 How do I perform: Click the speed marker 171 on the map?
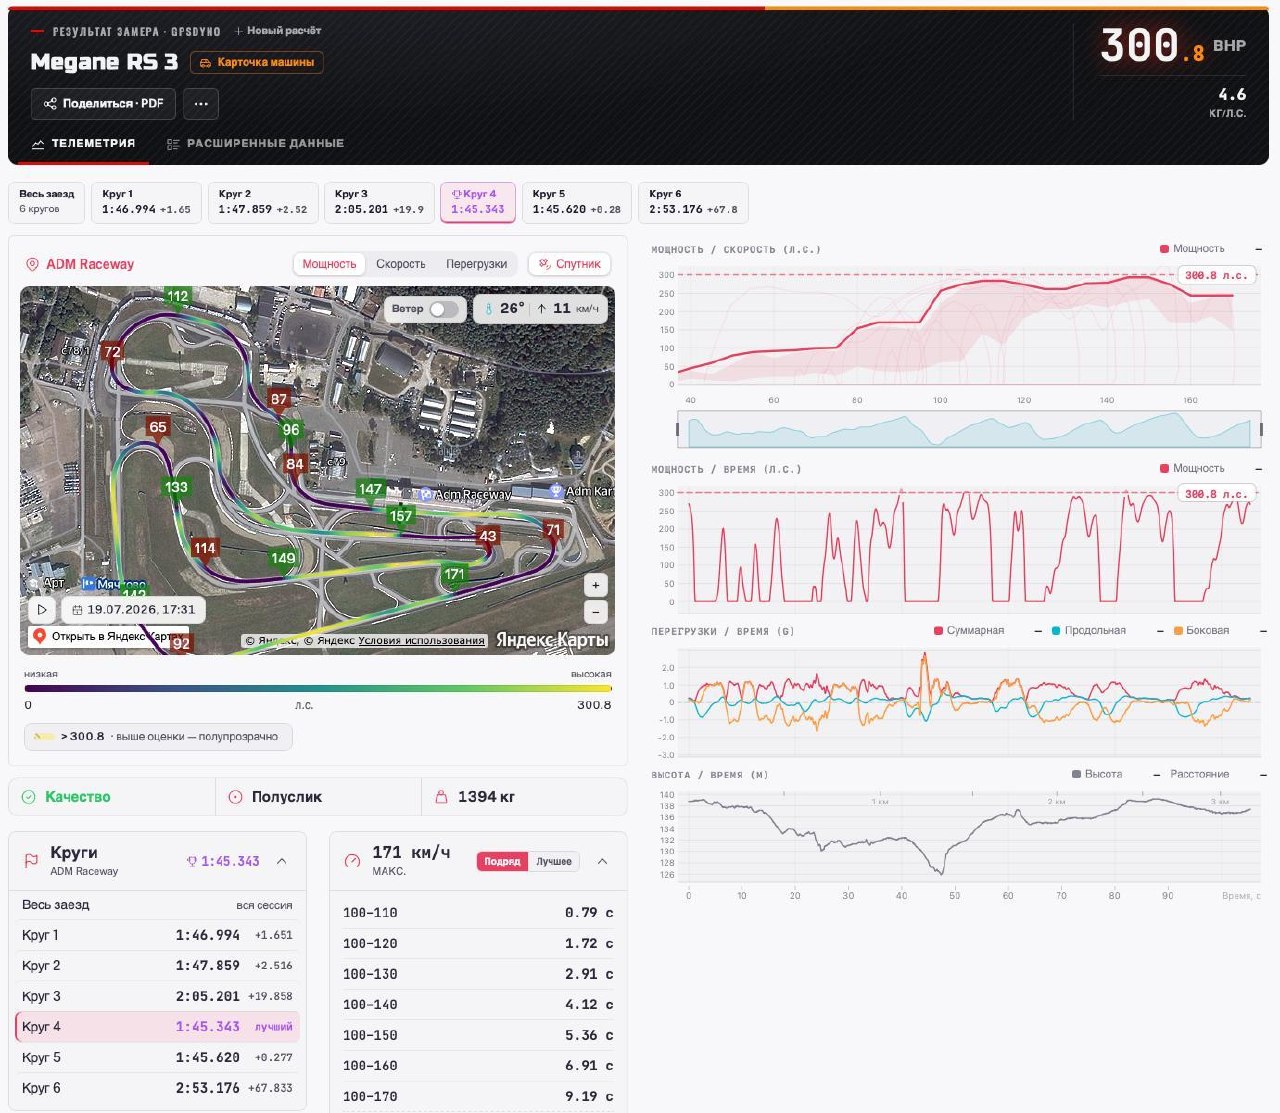tap(455, 575)
